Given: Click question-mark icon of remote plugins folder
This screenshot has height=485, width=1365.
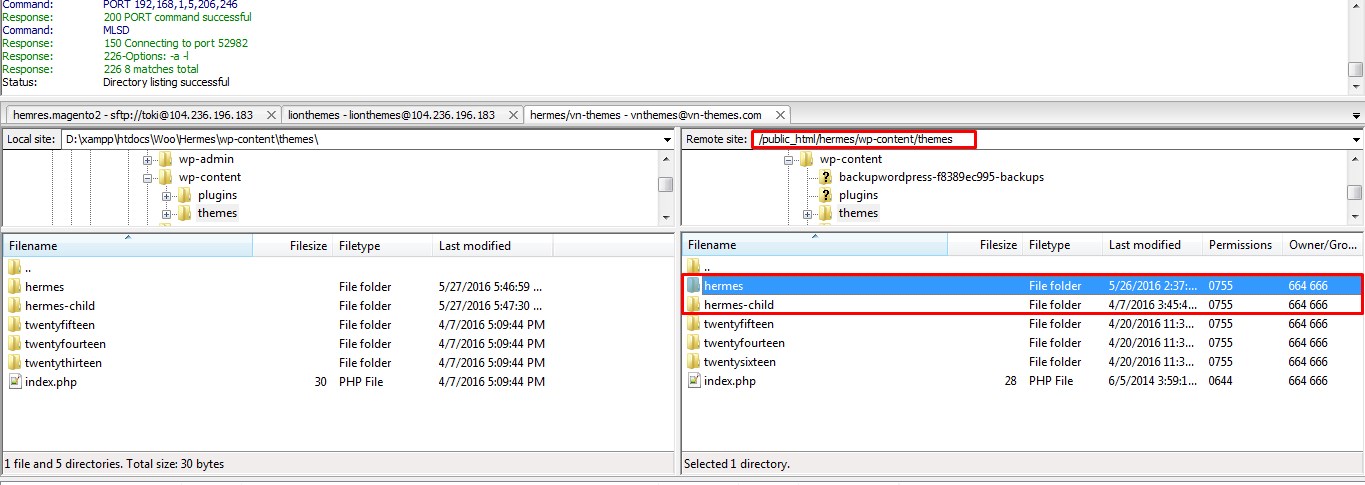Looking at the screenshot, I should click(826, 195).
